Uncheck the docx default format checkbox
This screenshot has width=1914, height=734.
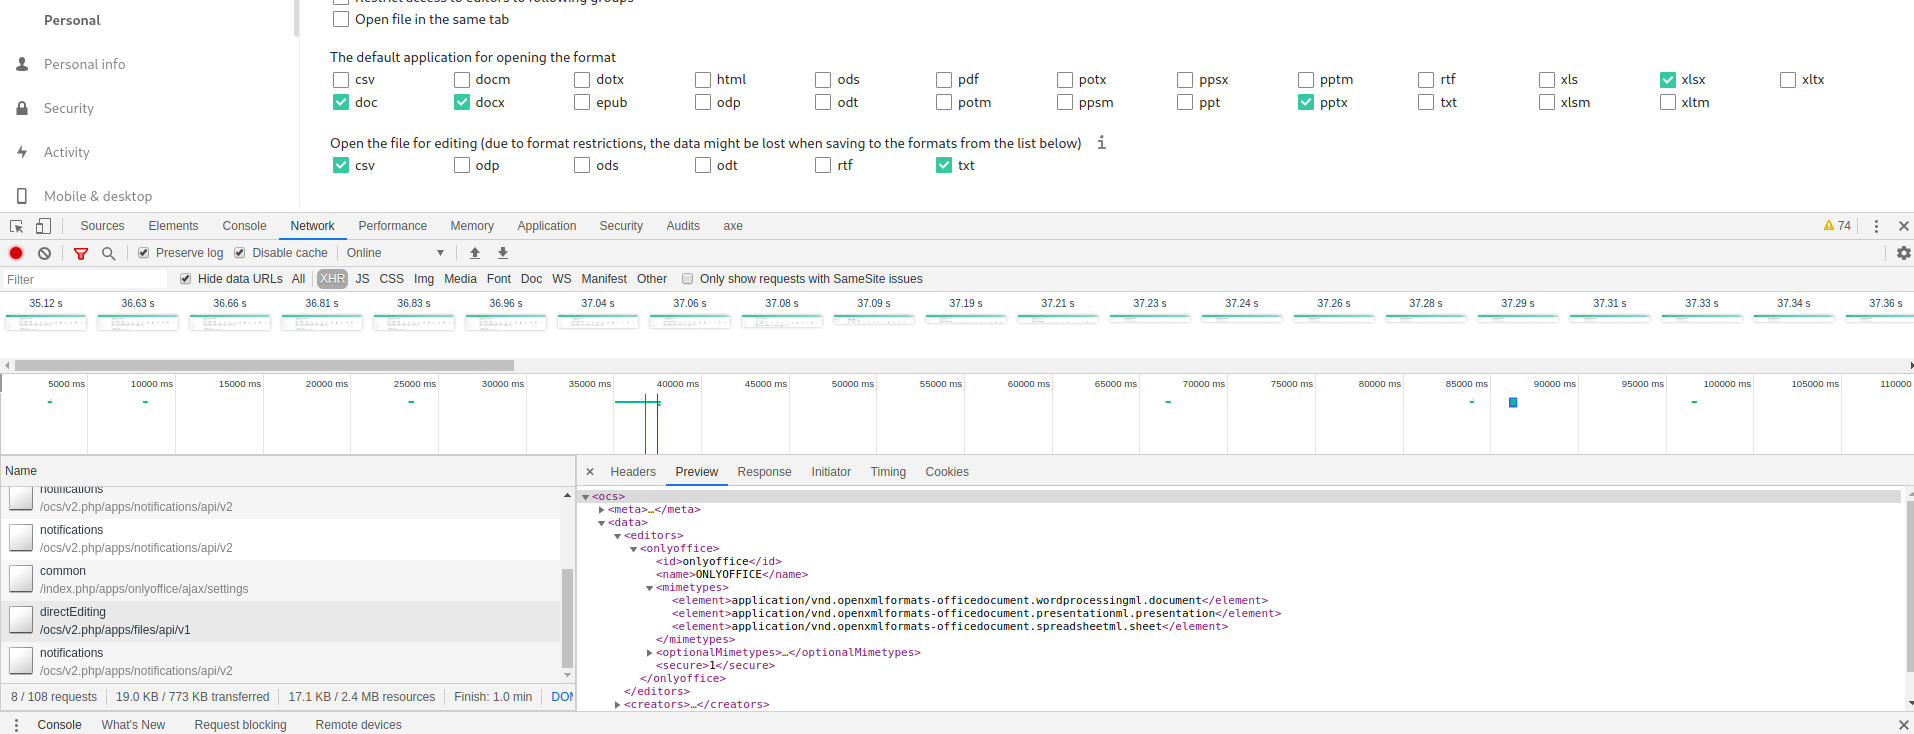(x=462, y=102)
